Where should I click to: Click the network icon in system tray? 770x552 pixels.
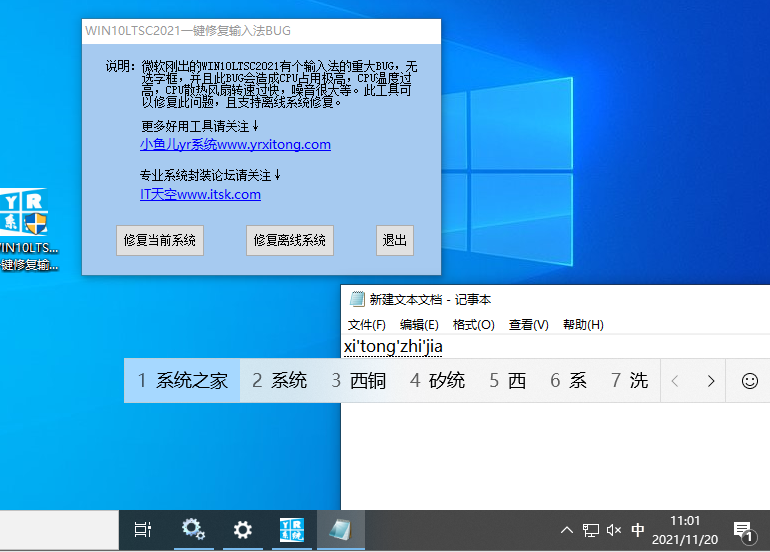[591, 531]
